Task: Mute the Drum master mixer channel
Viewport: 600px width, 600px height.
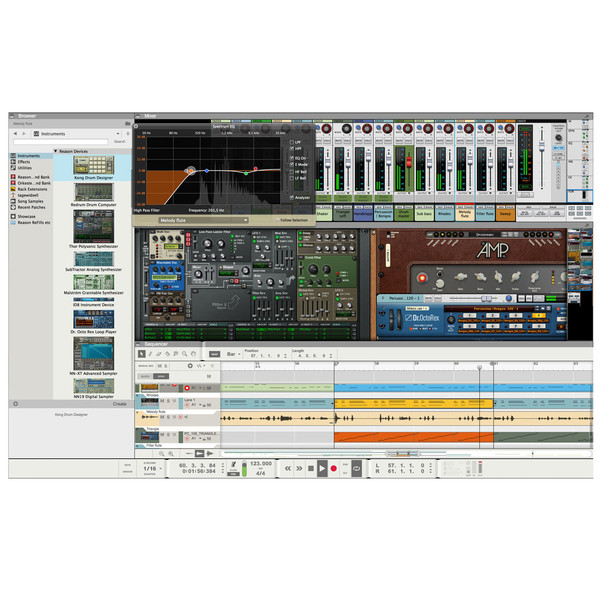Action: point(399,141)
